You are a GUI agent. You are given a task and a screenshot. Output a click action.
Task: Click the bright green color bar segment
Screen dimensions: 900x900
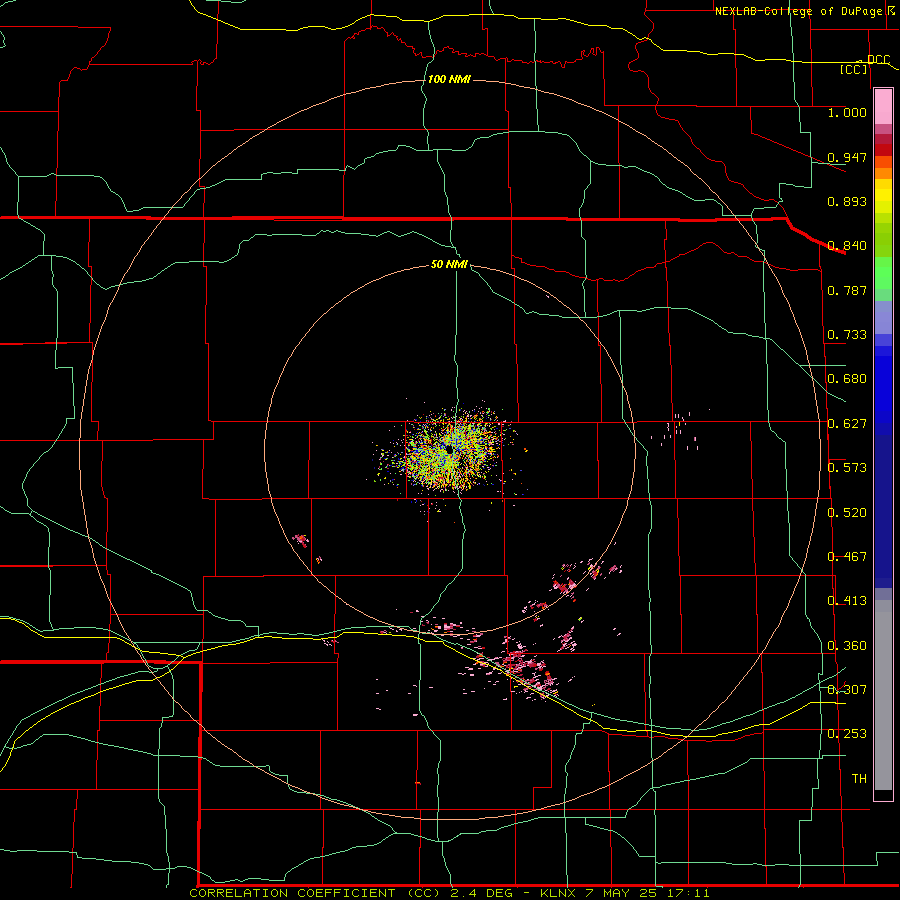tap(883, 273)
